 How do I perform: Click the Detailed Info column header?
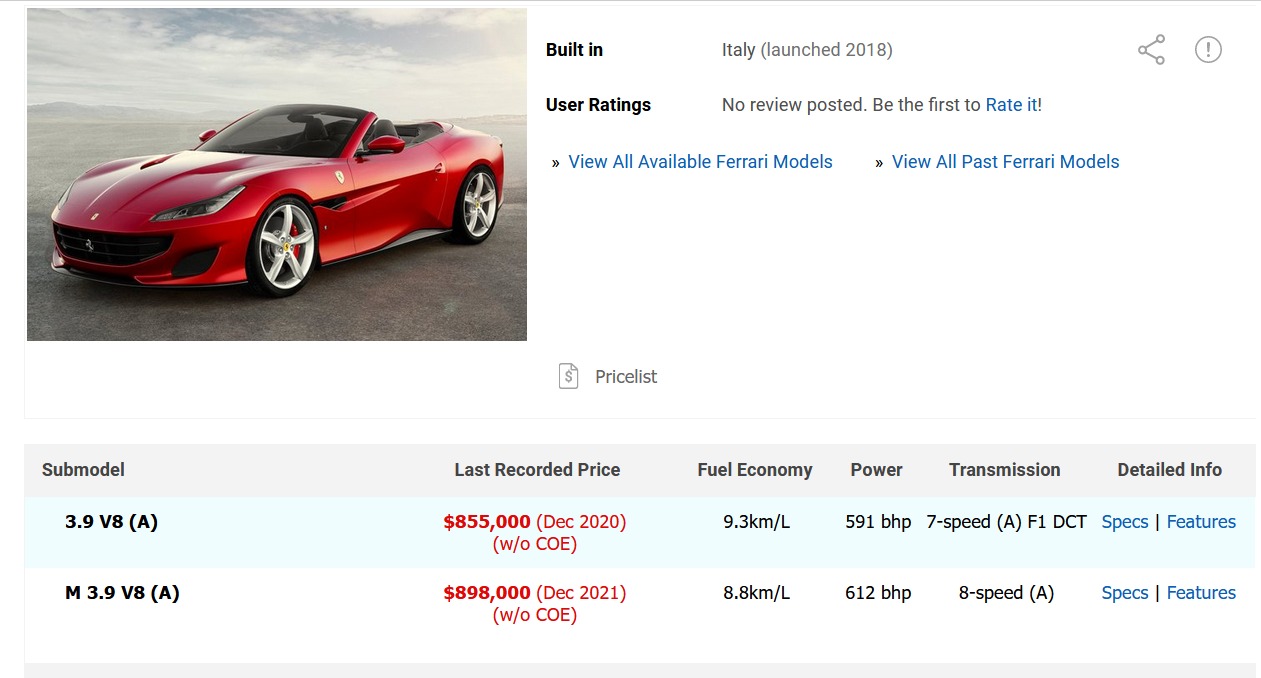tap(1169, 470)
